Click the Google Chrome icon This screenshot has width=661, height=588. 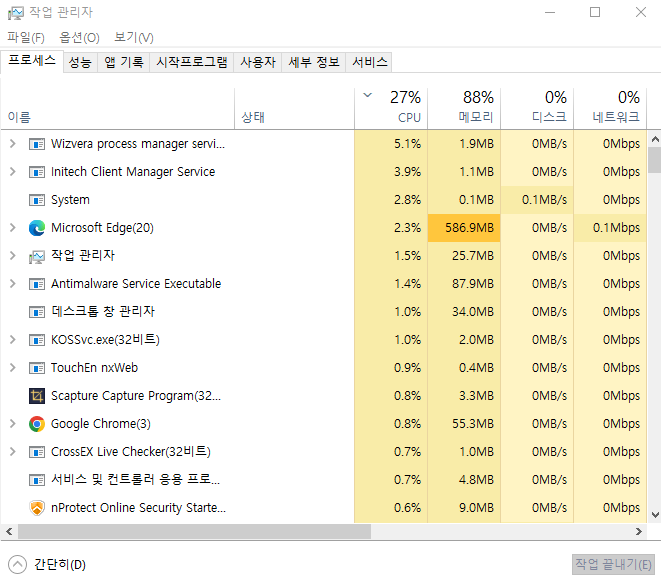[37, 424]
